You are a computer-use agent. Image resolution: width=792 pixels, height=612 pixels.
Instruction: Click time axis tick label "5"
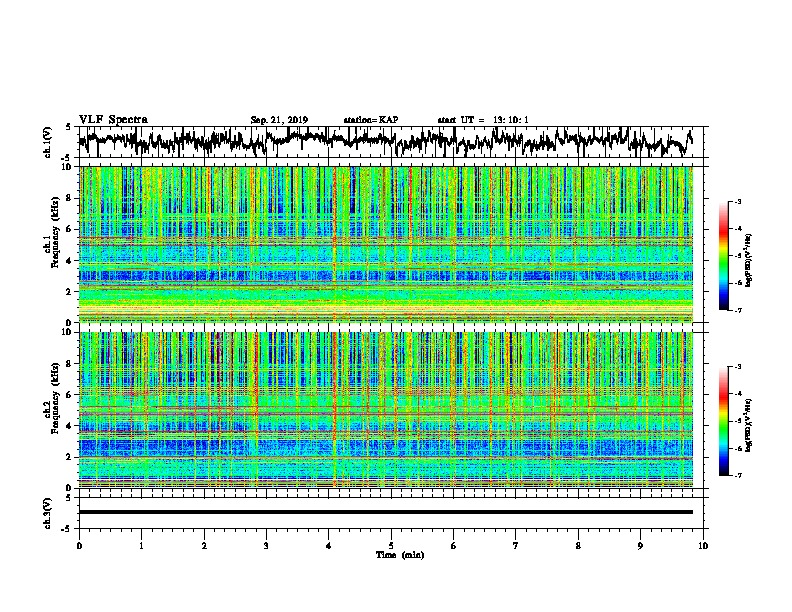(391, 546)
